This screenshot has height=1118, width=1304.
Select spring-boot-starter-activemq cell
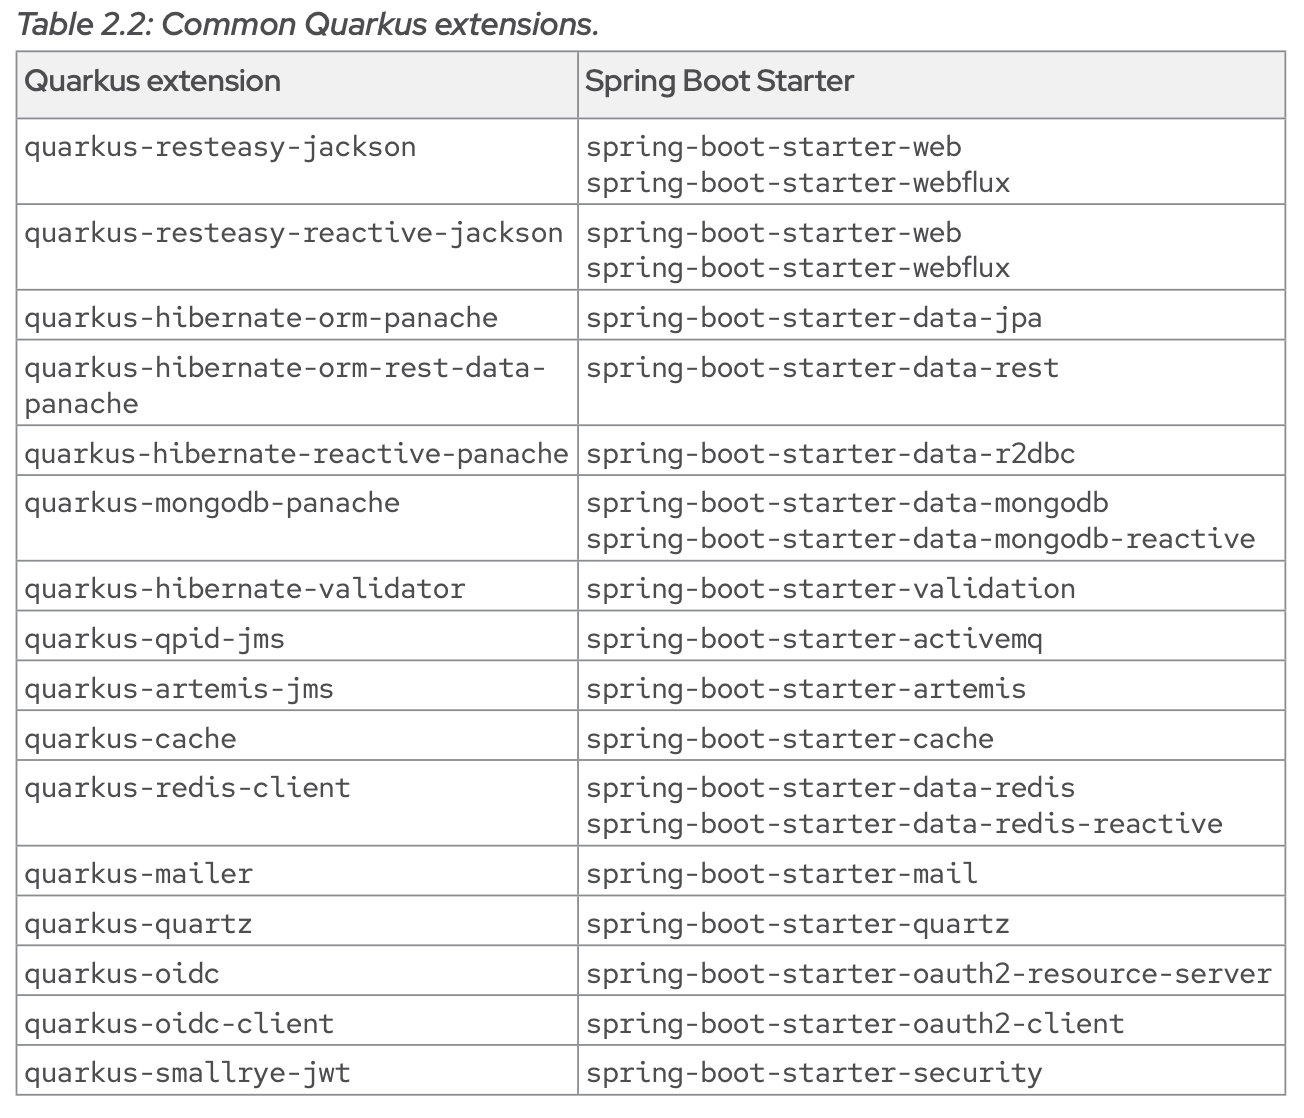[x=814, y=639]
